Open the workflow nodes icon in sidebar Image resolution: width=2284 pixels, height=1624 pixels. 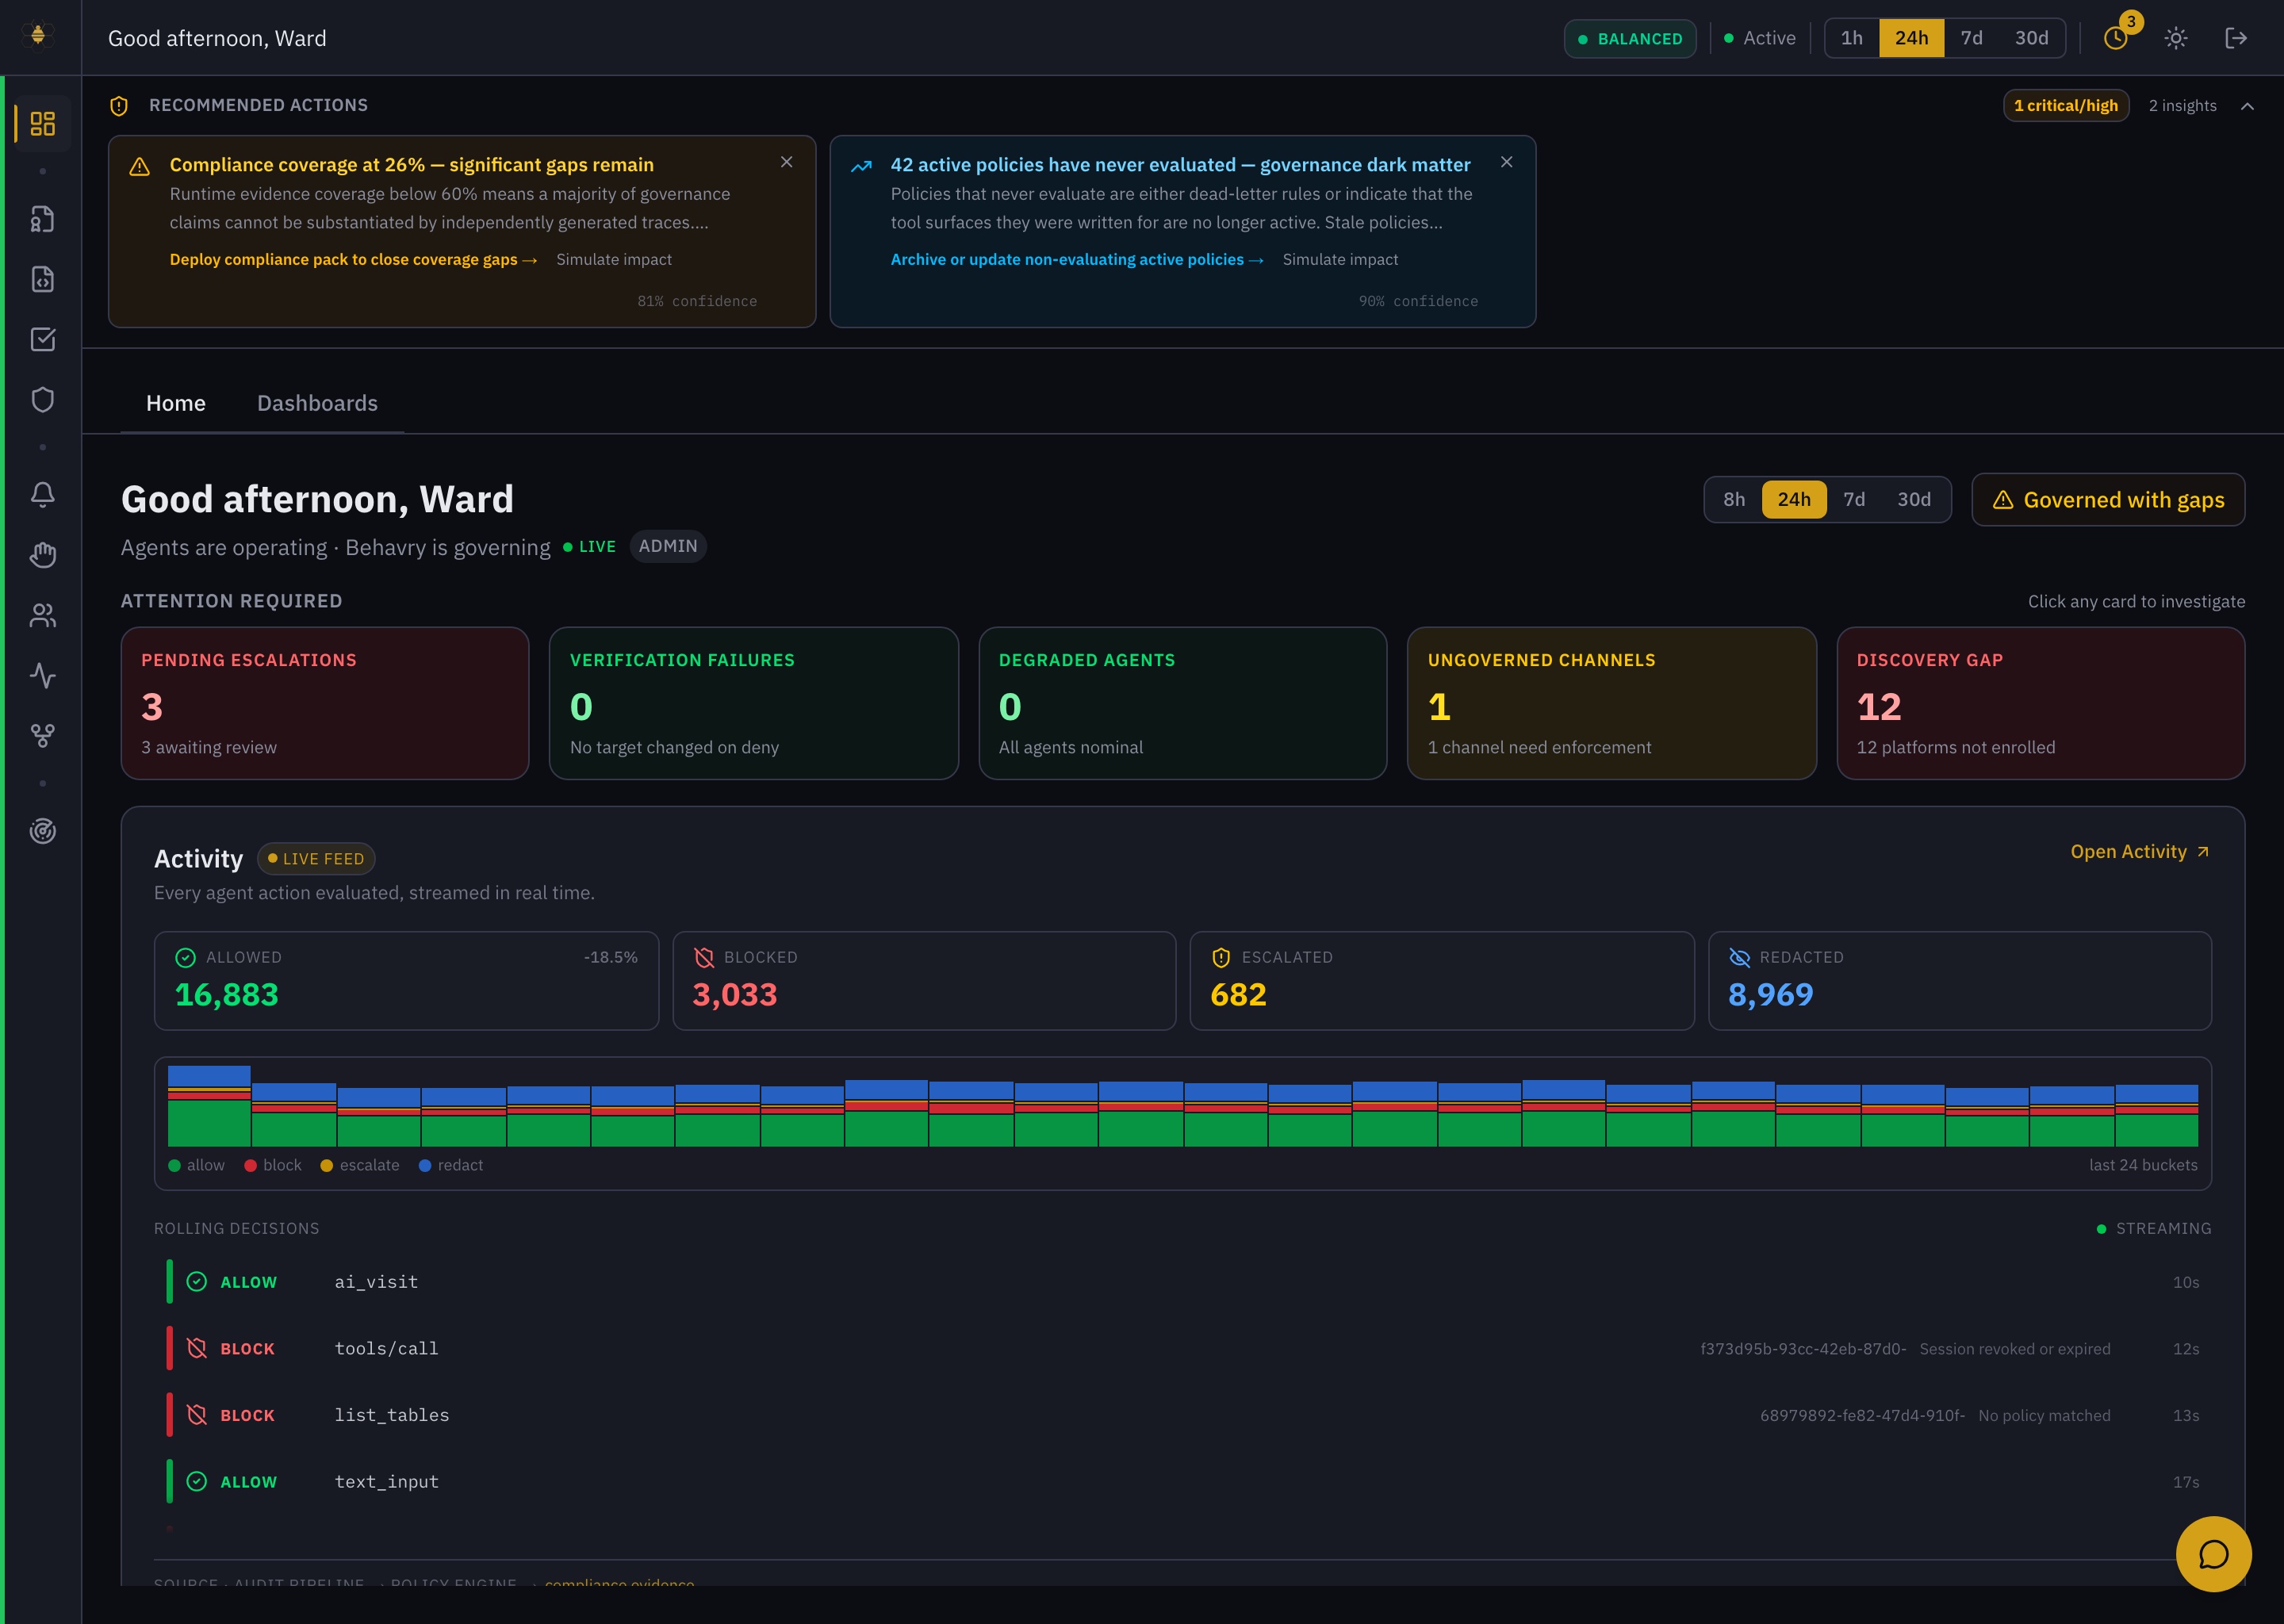(x=42, y=735)
